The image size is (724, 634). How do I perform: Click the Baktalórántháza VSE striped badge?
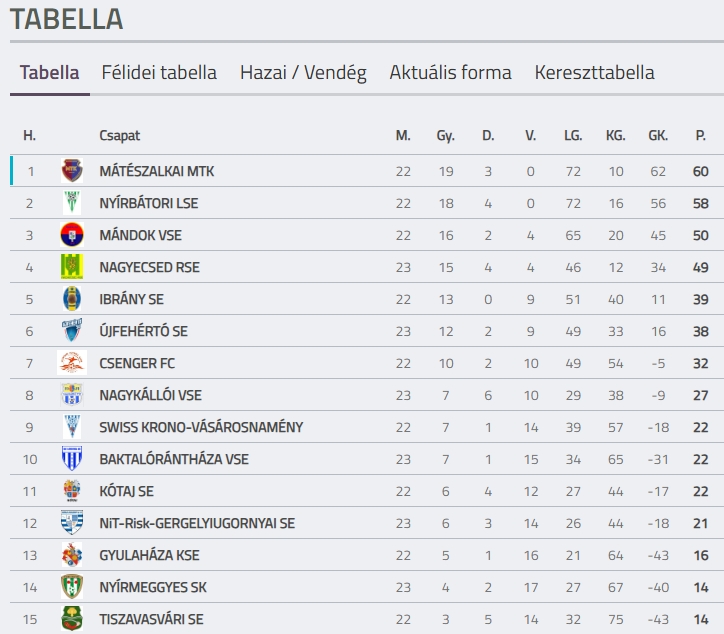pyautogui.click(x=72, y=459)
